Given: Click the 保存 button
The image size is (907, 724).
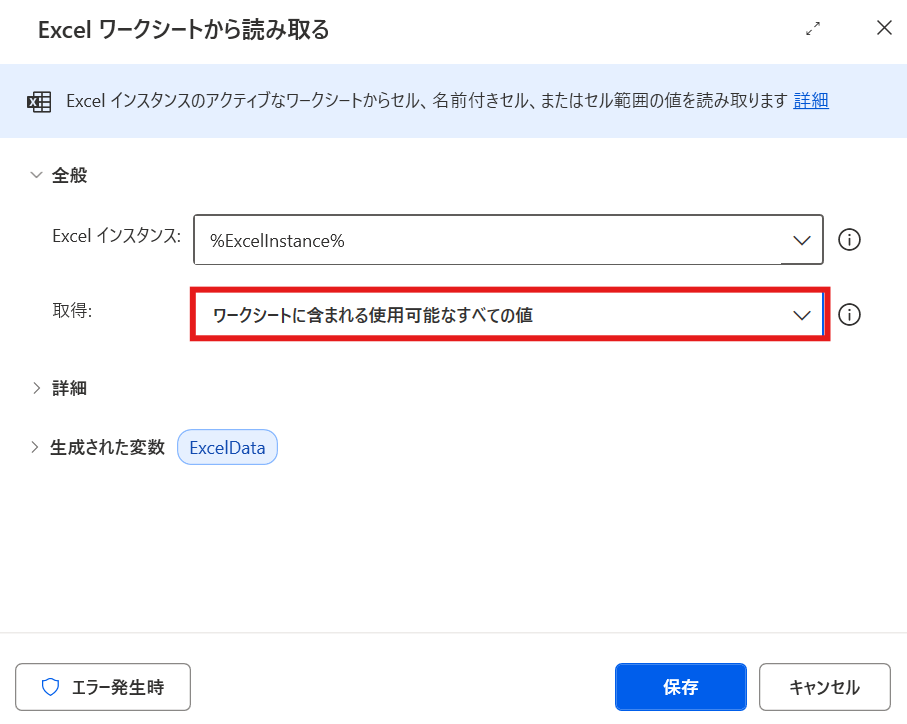Looking at the screenshot, I should pos(681,687).
